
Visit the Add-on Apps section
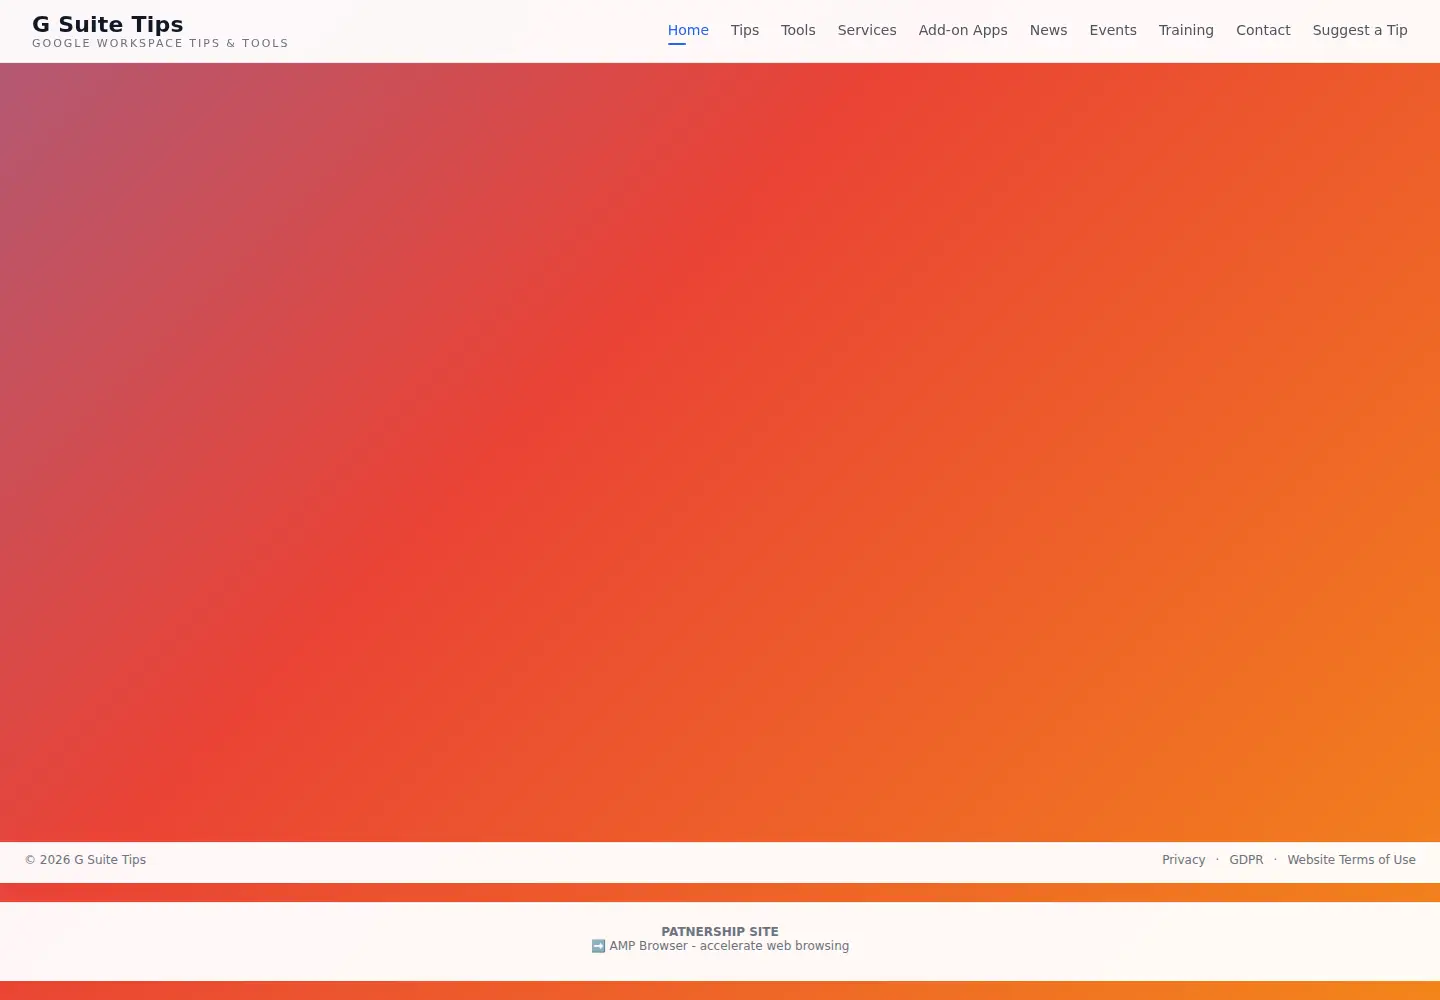963,30
